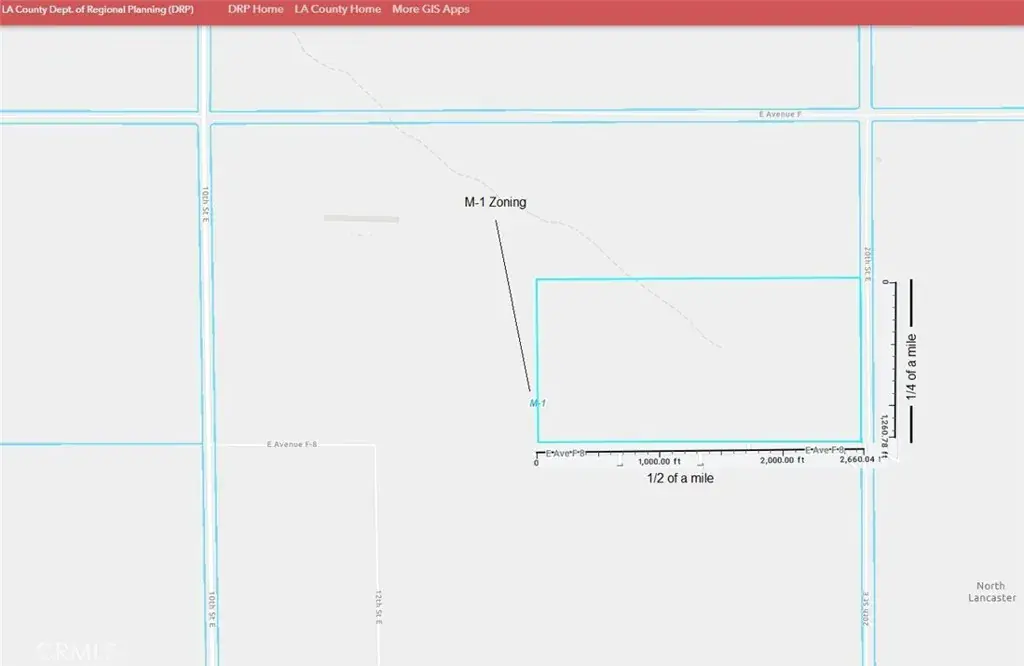The image size is (1024, 666).
Task: Click intersection of 20th St E and Avenue F
Action: [866, 115]
